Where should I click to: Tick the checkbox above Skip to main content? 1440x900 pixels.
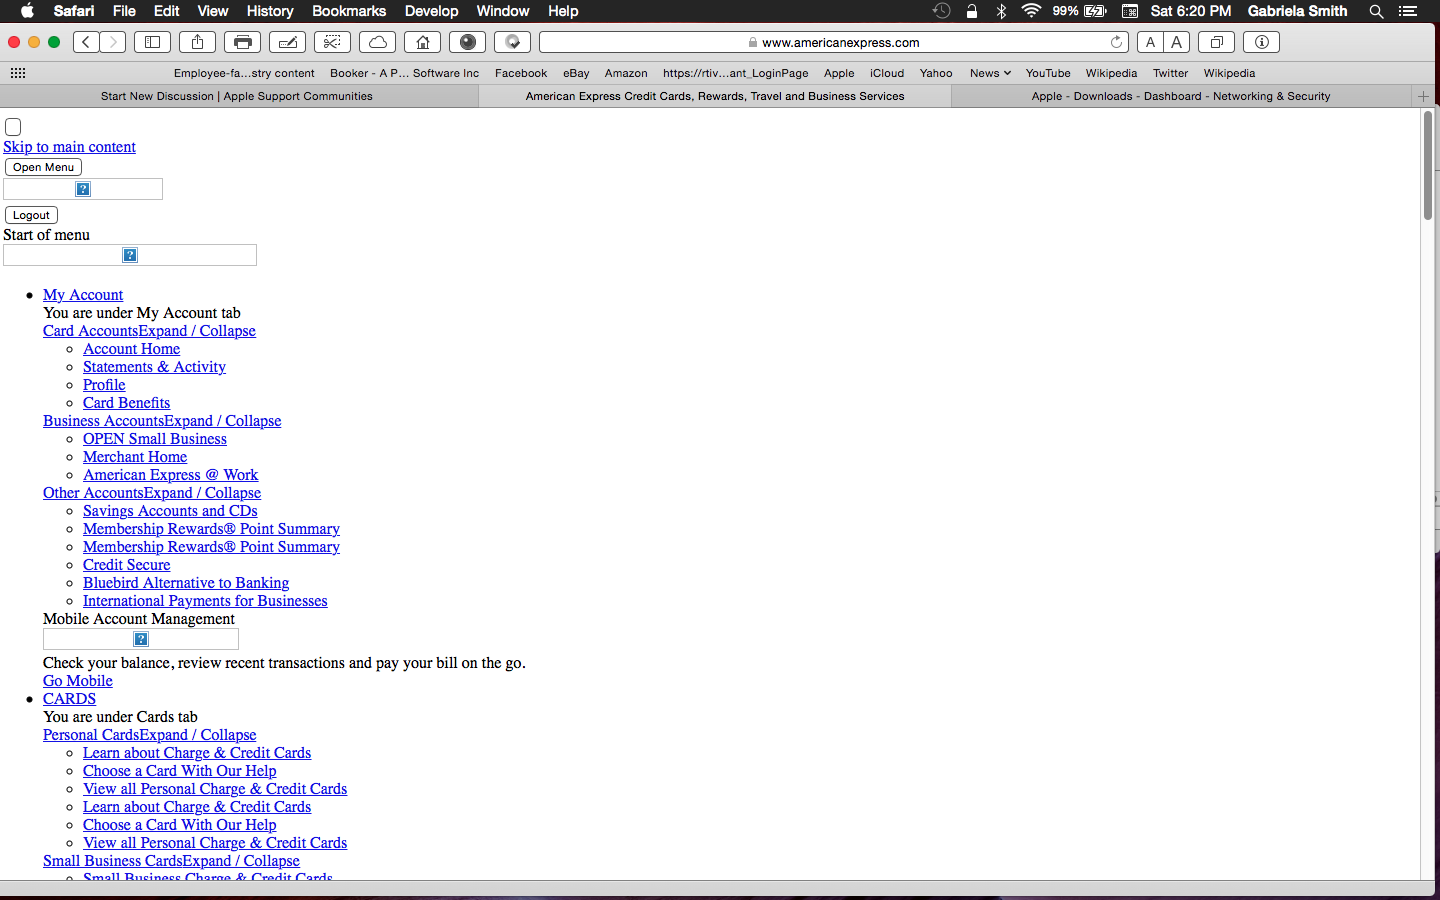[13, 127]
